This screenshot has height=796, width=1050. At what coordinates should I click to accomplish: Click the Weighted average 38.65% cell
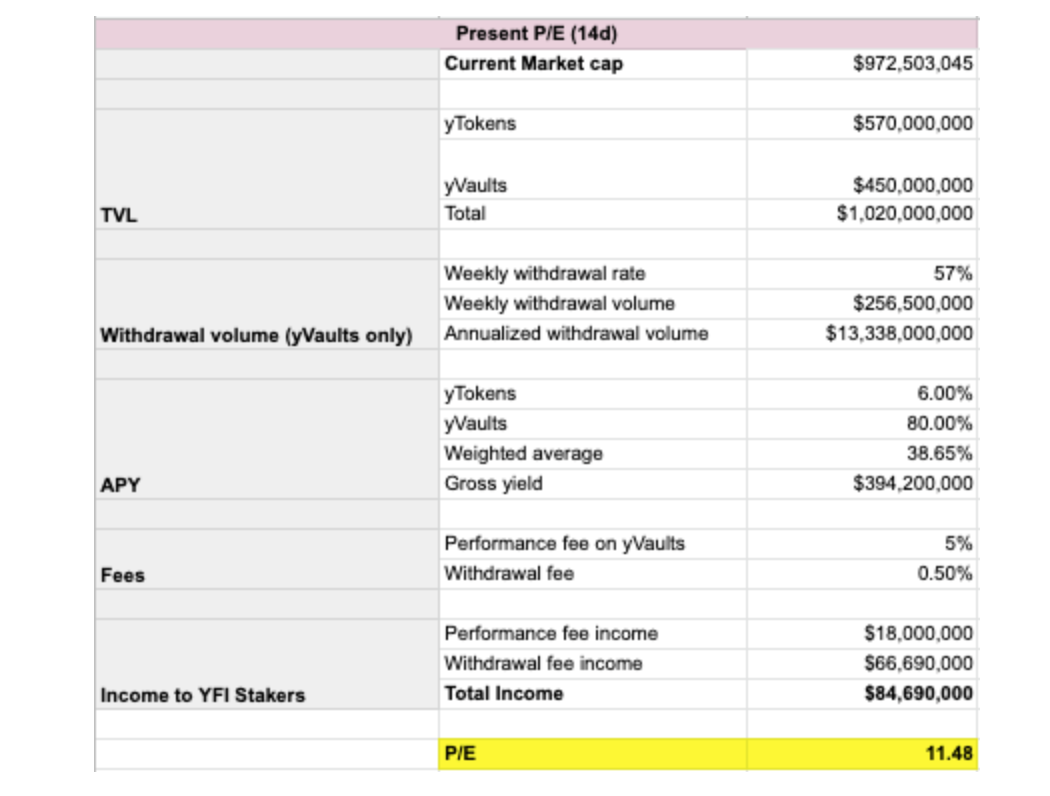(x=862, y=454)
